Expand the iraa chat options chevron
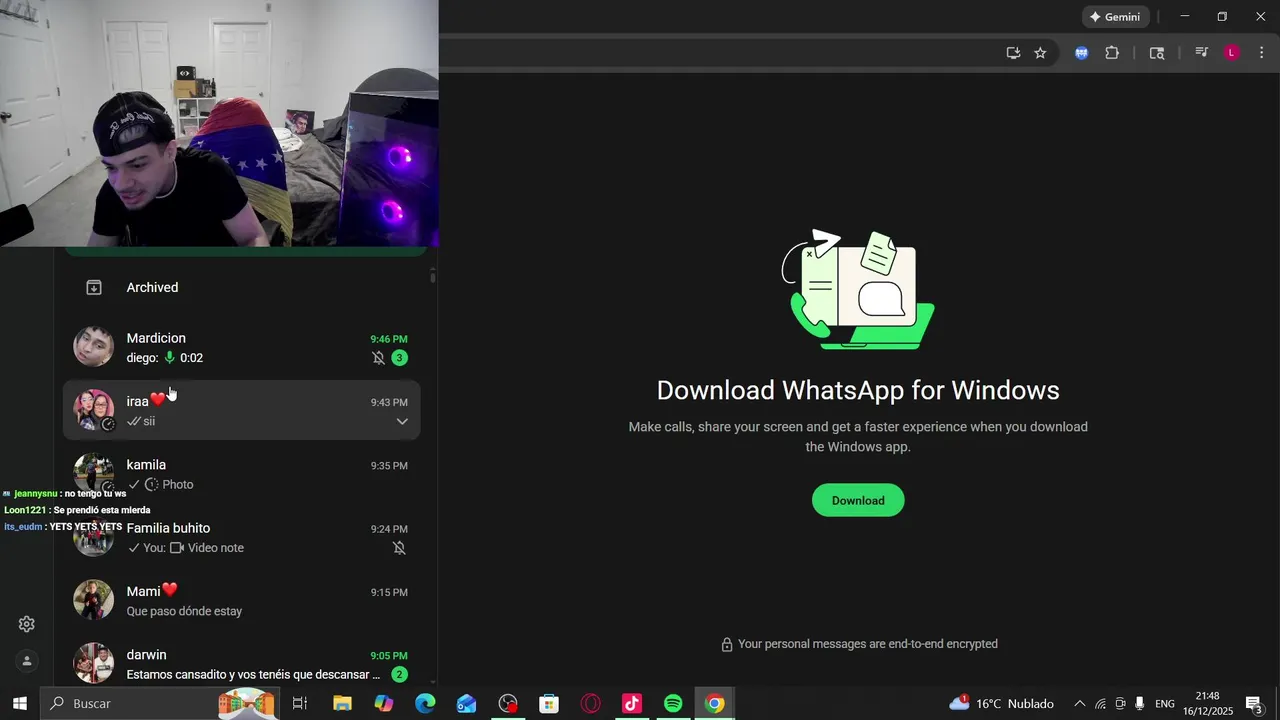Image resolution: width=1280 pixels, height=720 pixels. (x=402, y=421)
